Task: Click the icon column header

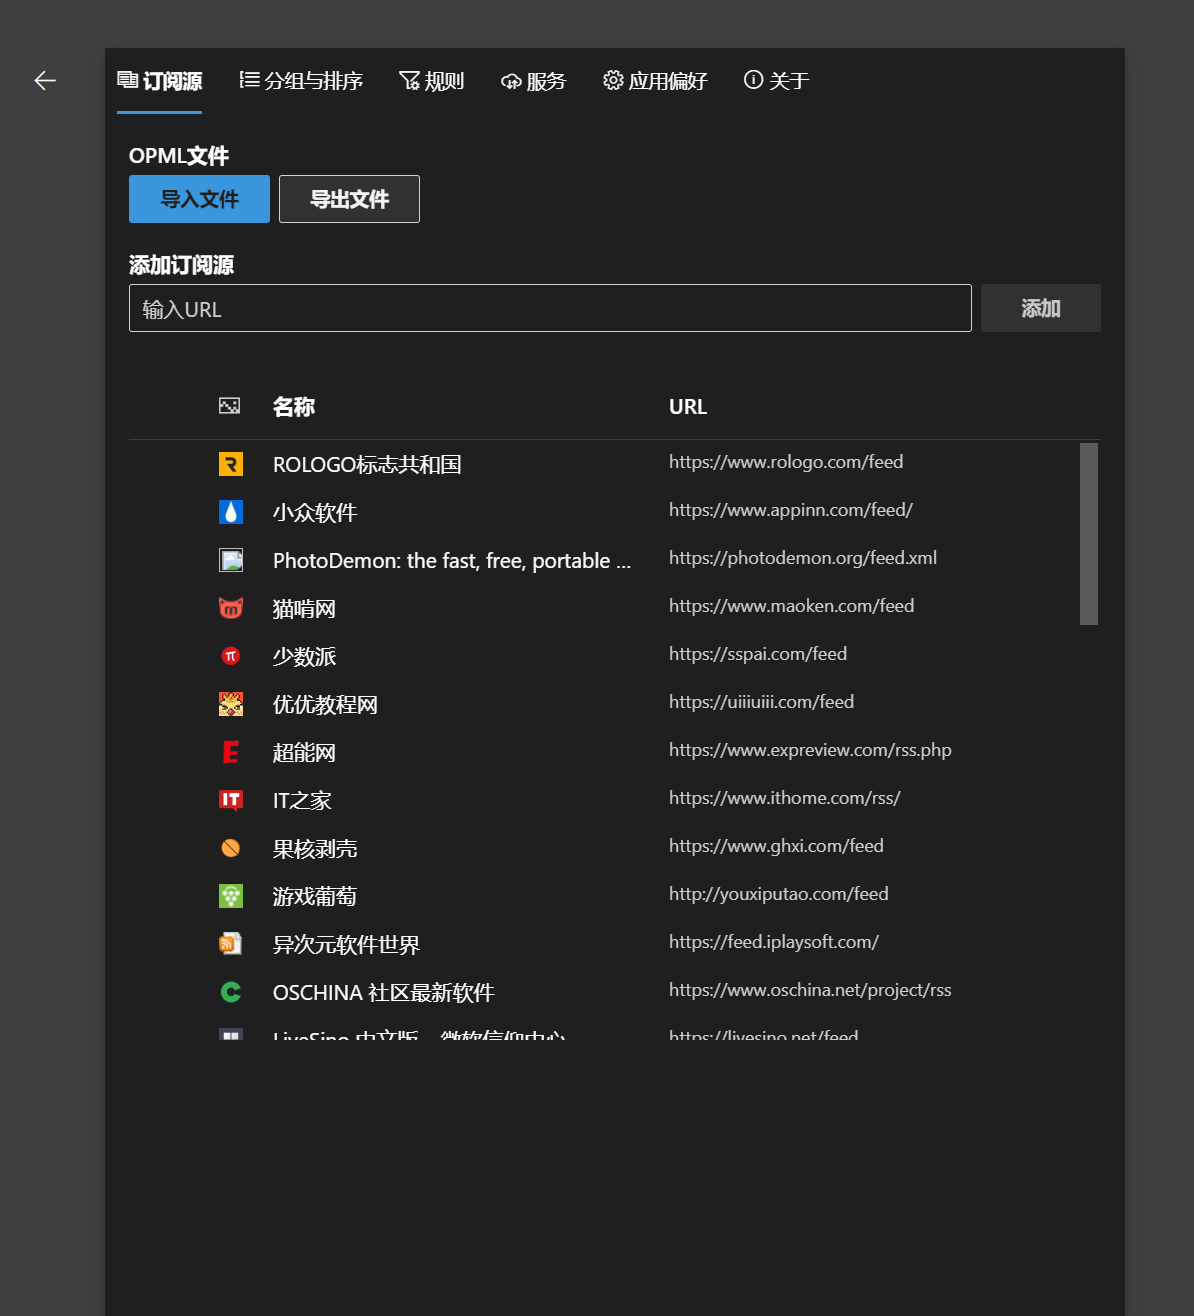Action: 230,406
